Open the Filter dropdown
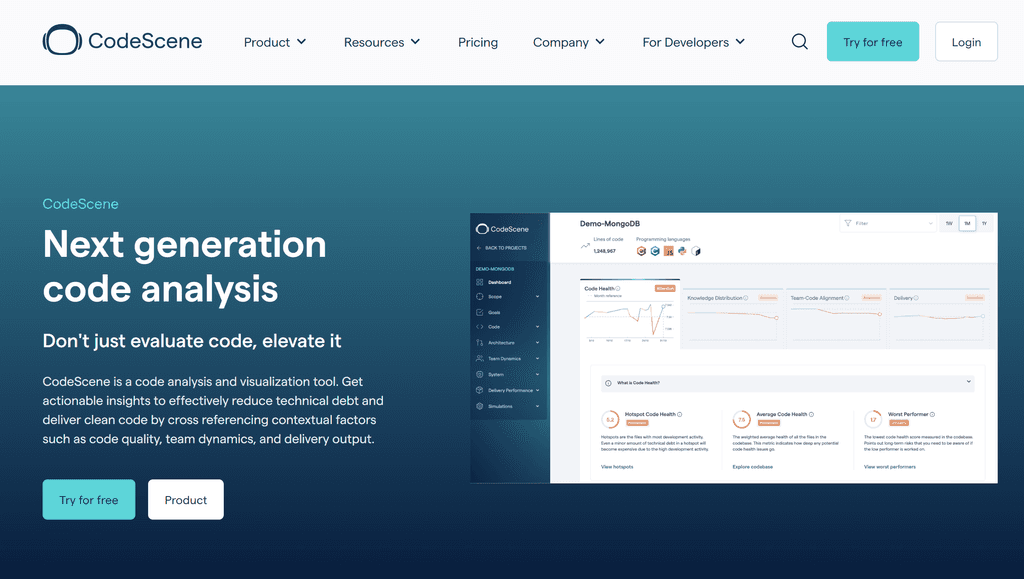 pos(886,223)
